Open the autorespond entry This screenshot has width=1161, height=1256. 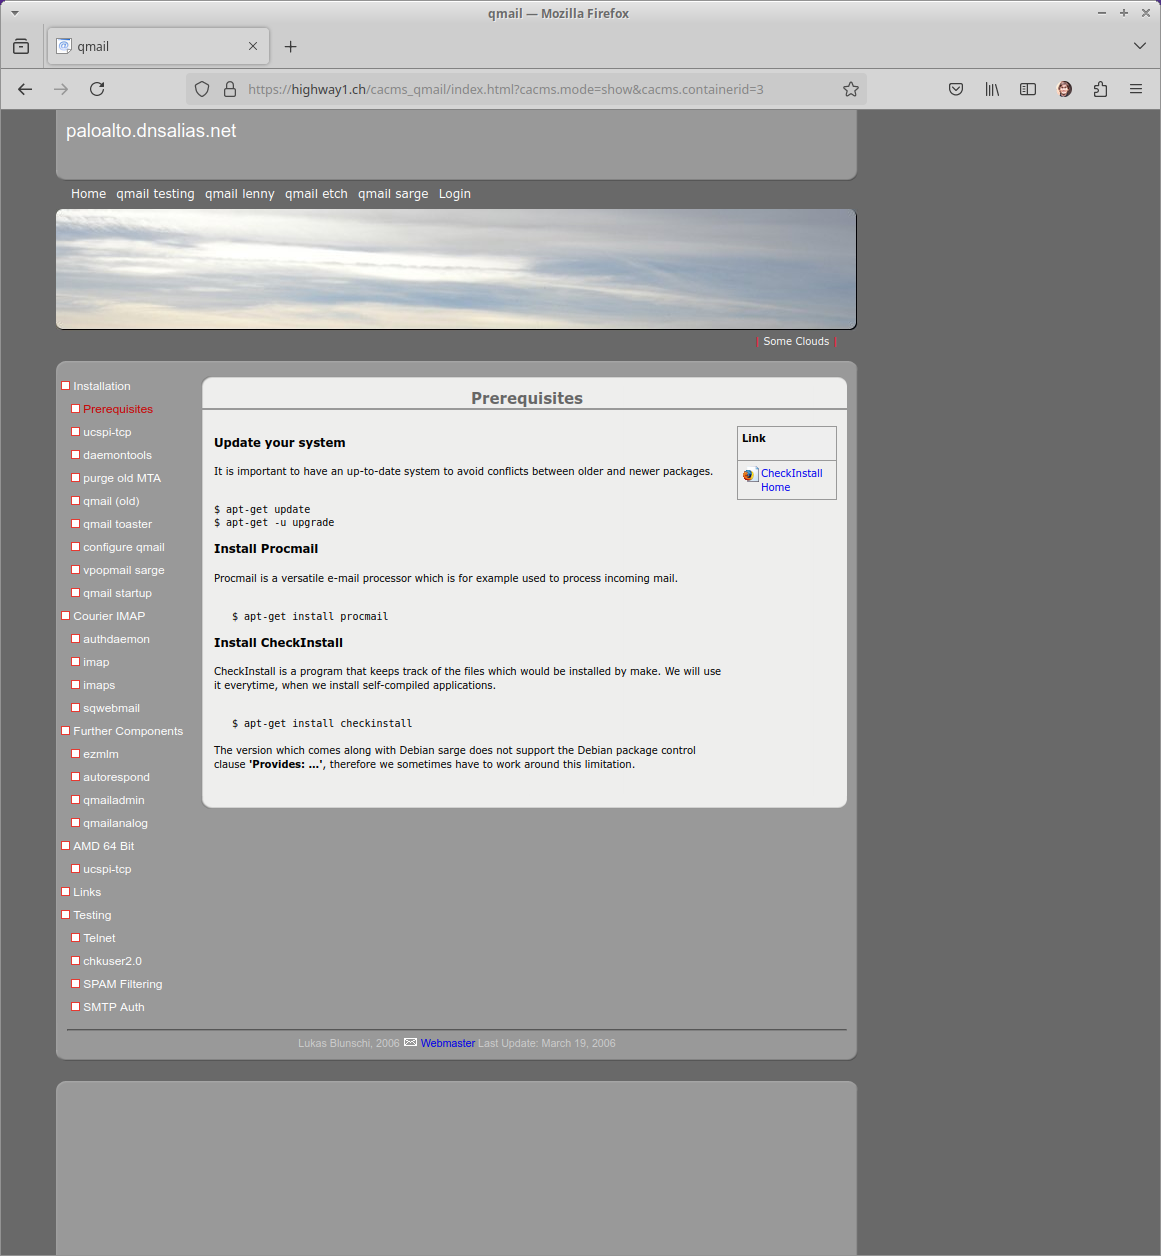116,777
